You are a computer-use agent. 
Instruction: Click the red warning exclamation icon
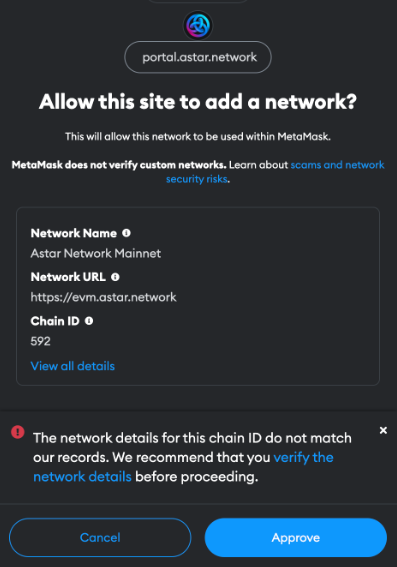pyautogui.click(x=18, y=431)
